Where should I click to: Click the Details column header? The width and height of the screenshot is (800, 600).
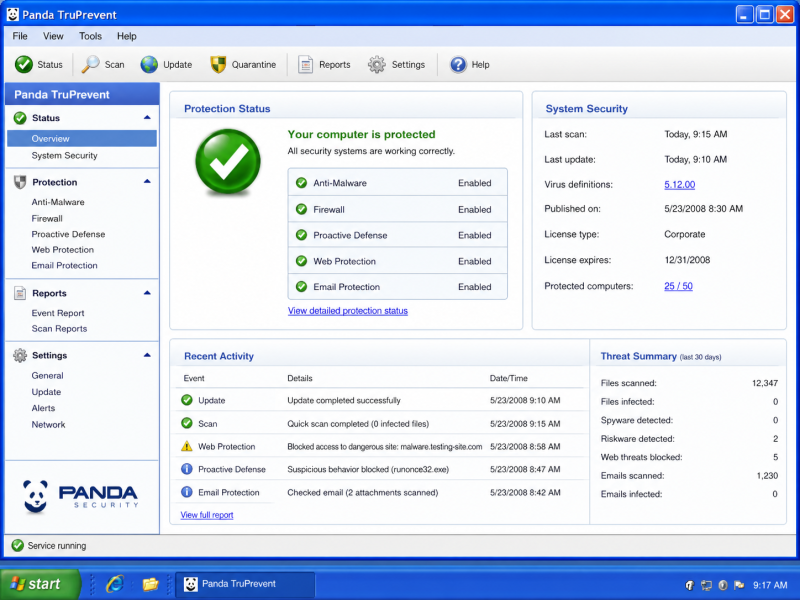click(x=300, y=378)
